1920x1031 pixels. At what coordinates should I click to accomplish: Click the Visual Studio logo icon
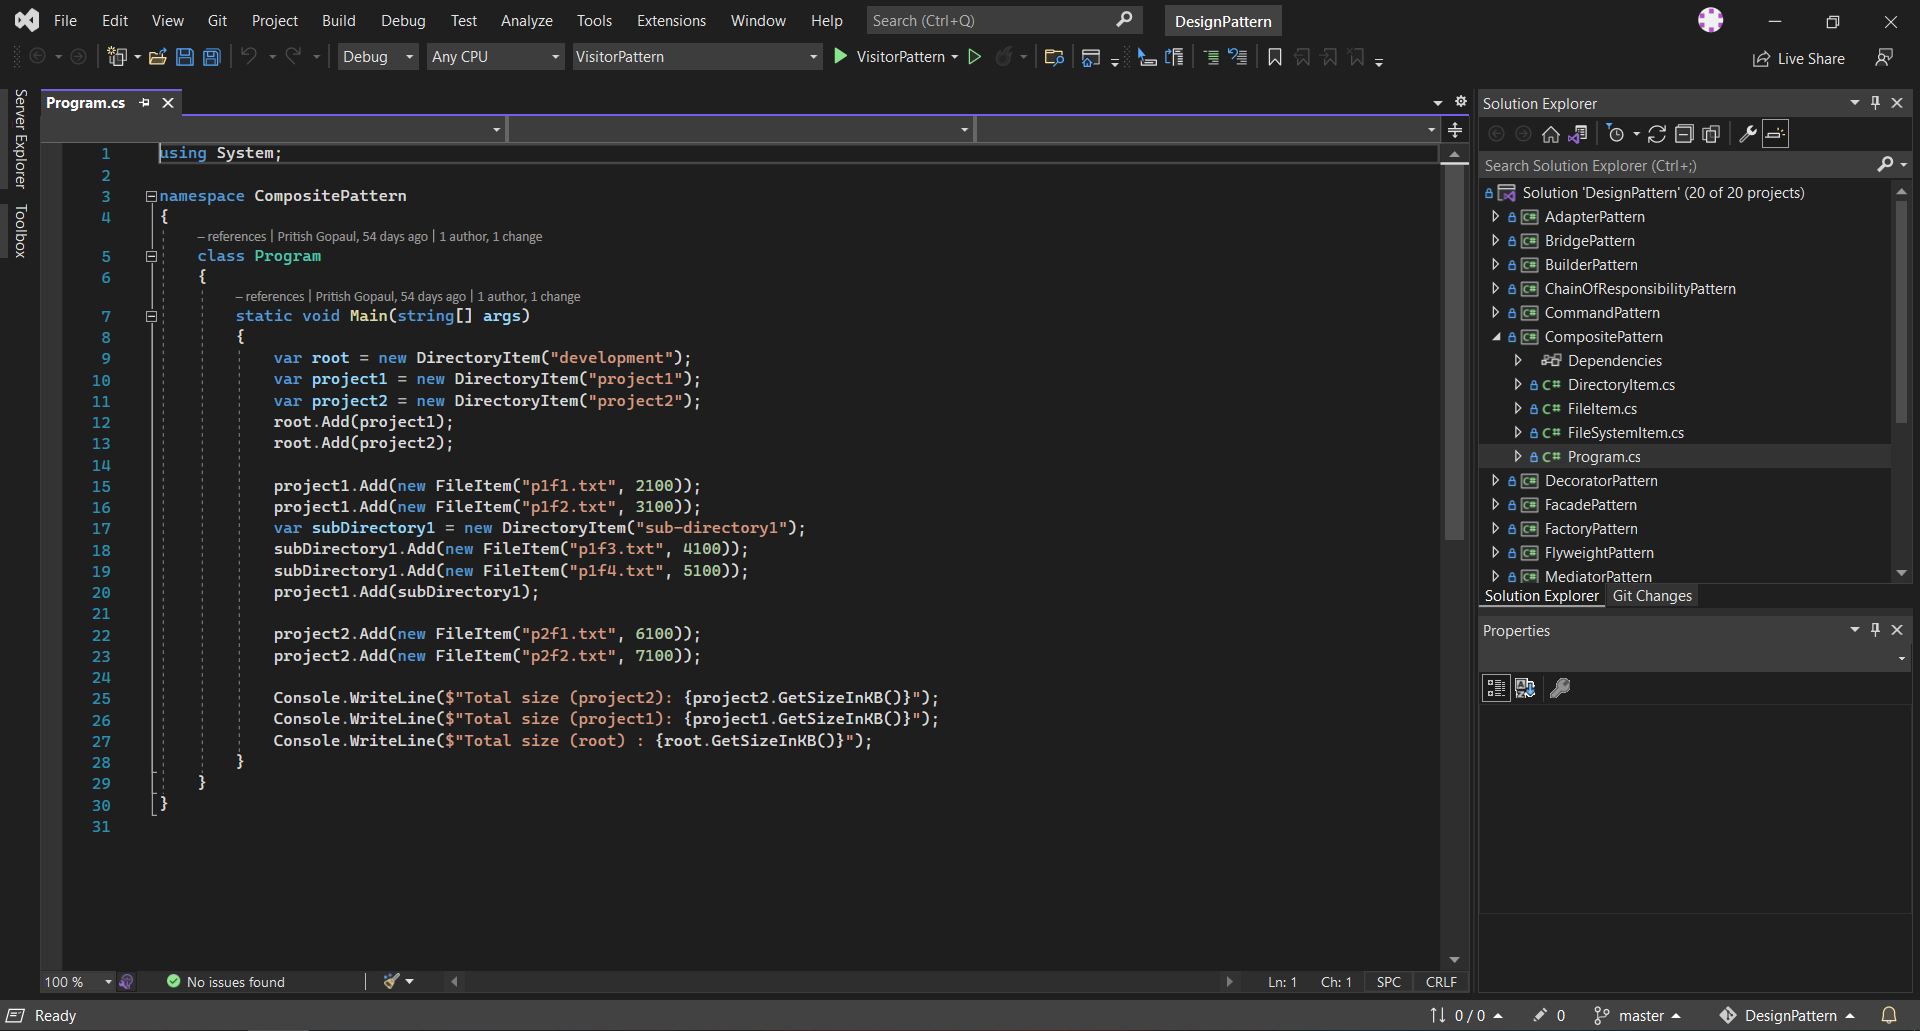[x=27, y=20]
